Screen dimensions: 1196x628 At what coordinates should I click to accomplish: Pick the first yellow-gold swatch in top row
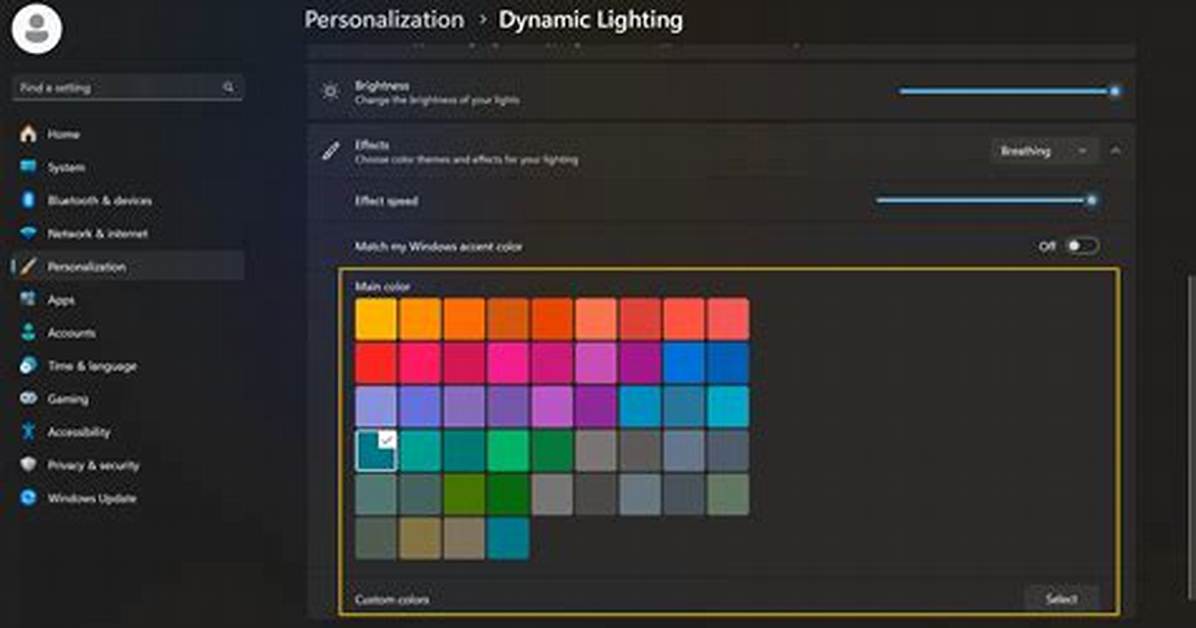pyautogui.click(x=376, y=319)
